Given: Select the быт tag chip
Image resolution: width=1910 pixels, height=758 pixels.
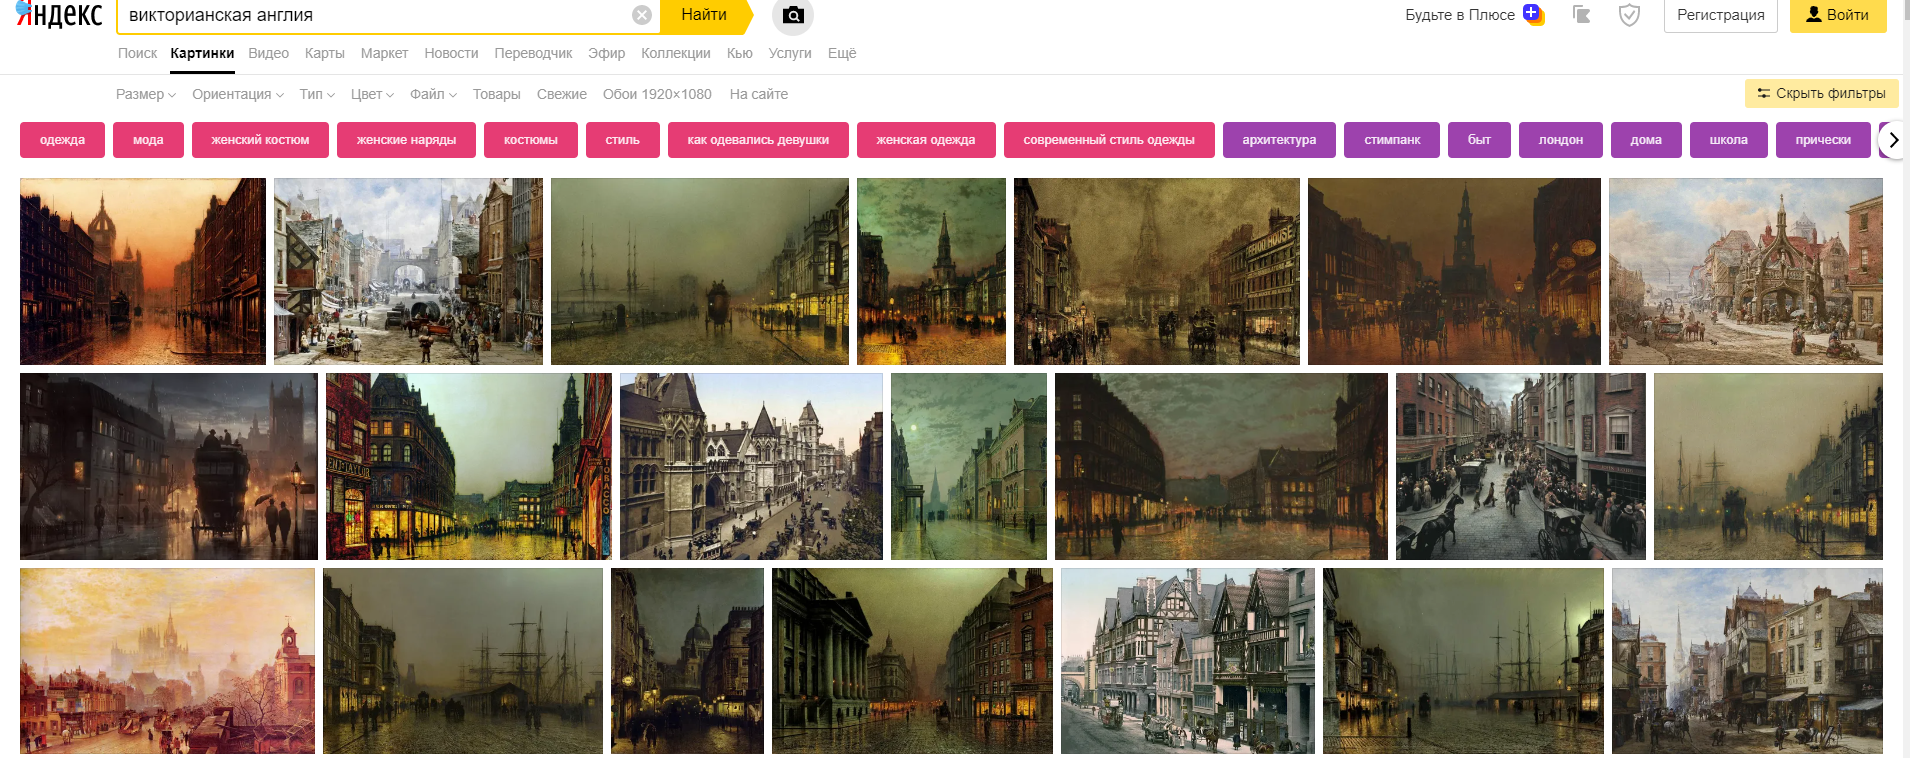Looking at the screenshot, I should tap(1479, 140).
